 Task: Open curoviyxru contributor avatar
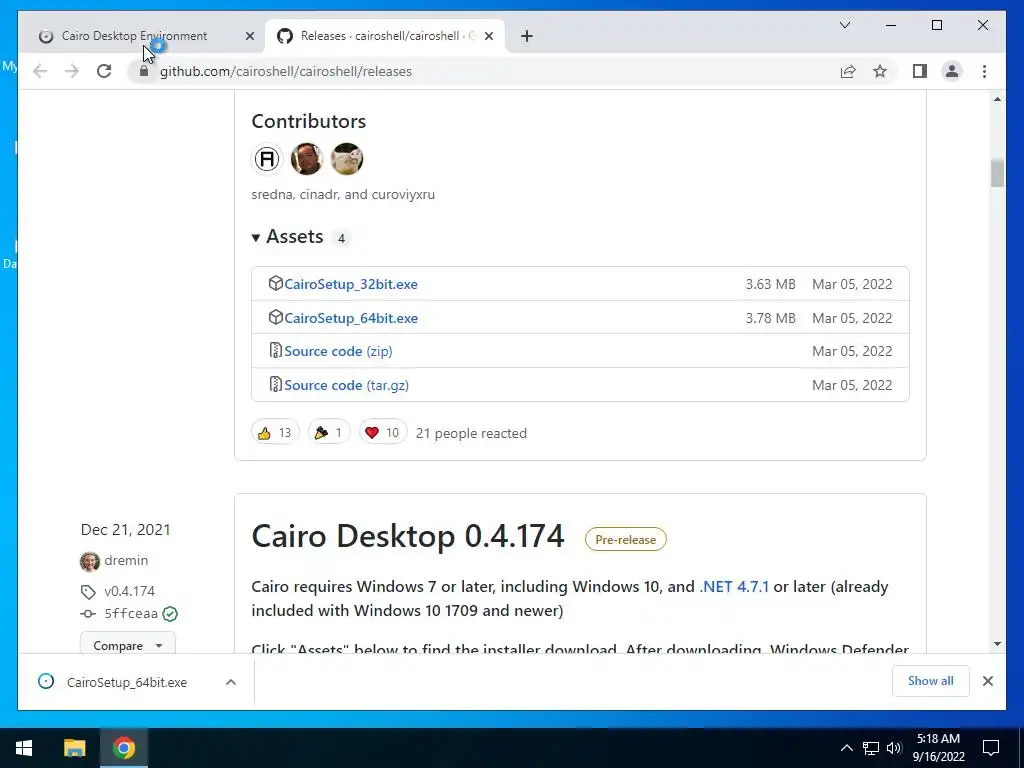click(x=347, y=159)
